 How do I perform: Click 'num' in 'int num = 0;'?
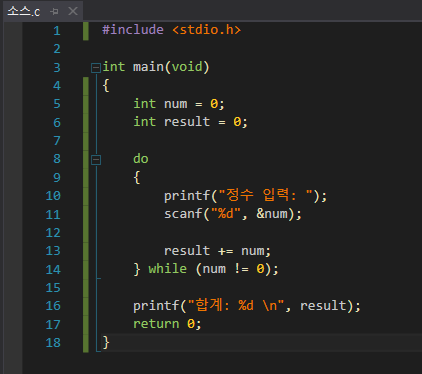[x=175, y=104]
